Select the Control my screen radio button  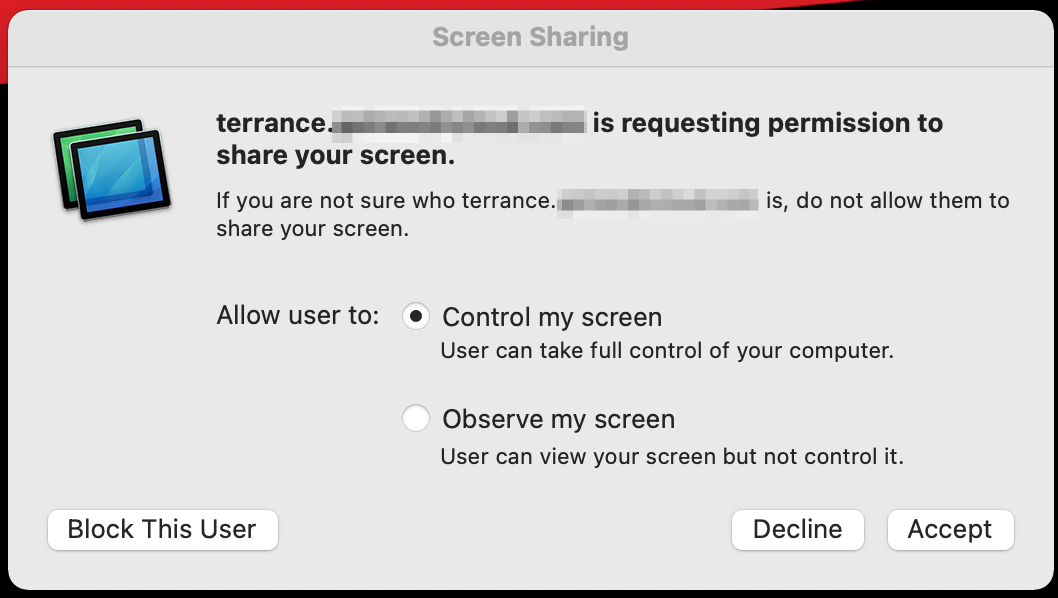point(416,316)
